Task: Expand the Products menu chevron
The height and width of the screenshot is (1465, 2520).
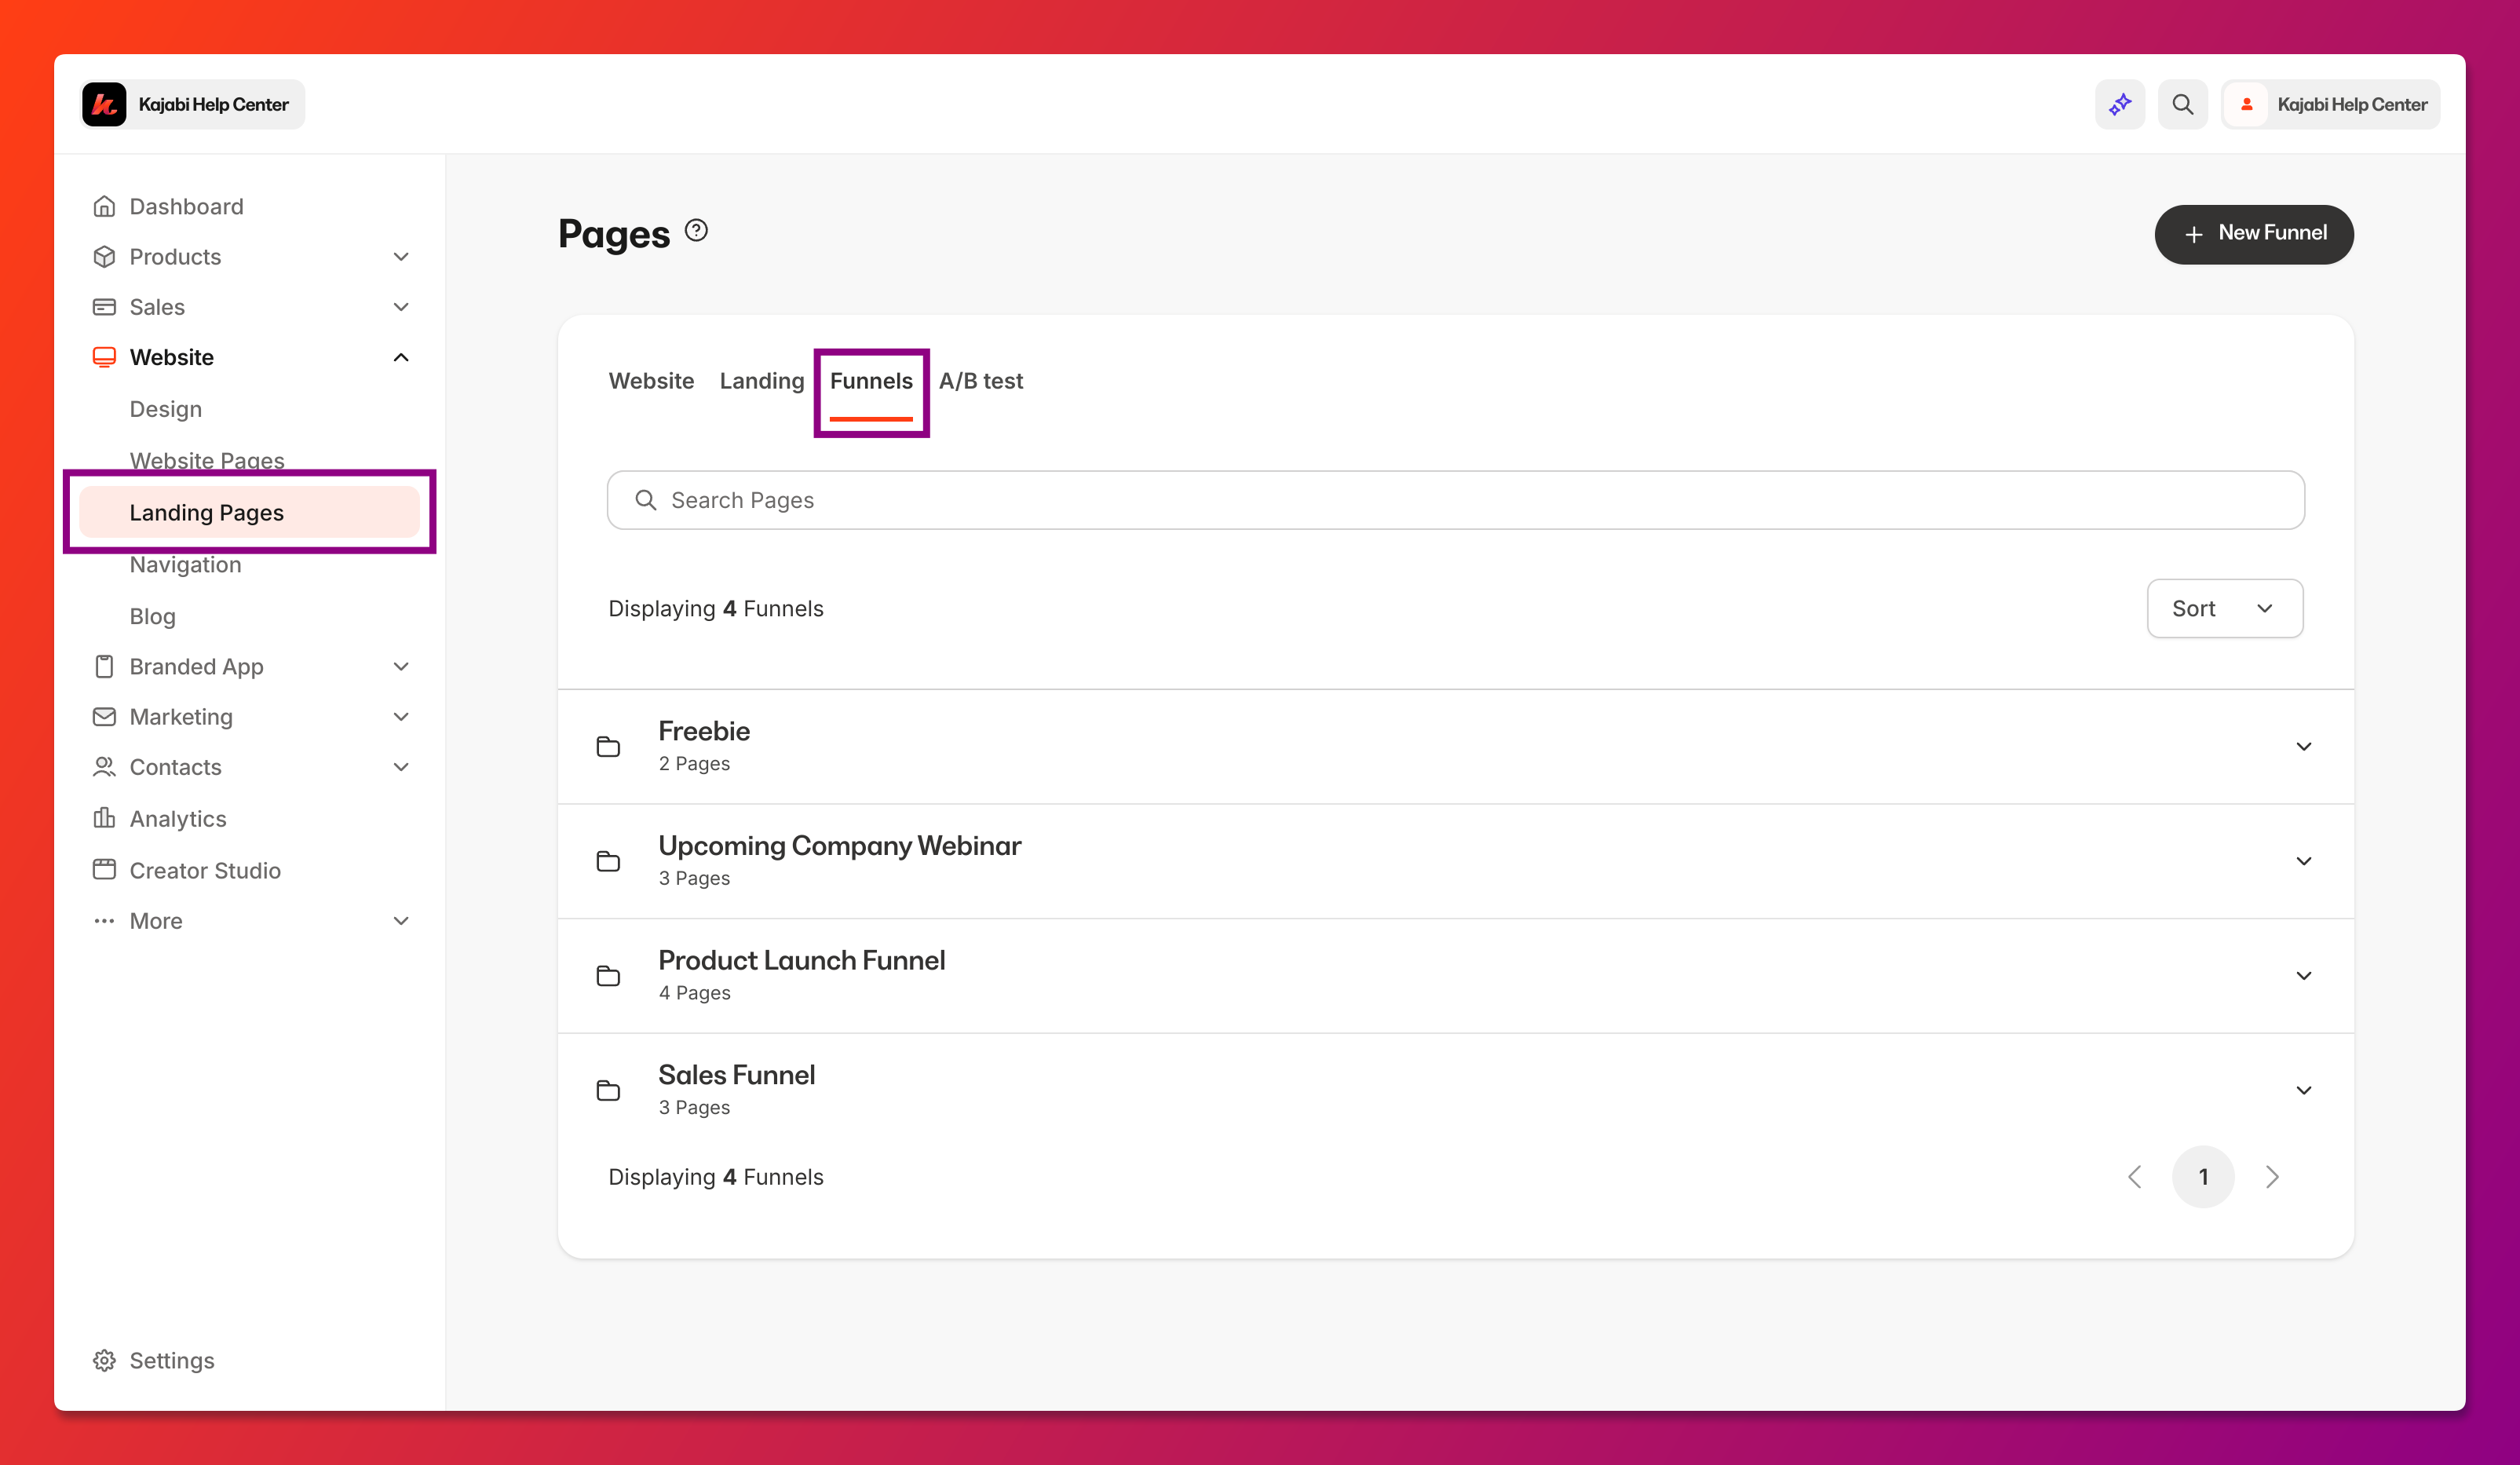Action: point(401,257)
